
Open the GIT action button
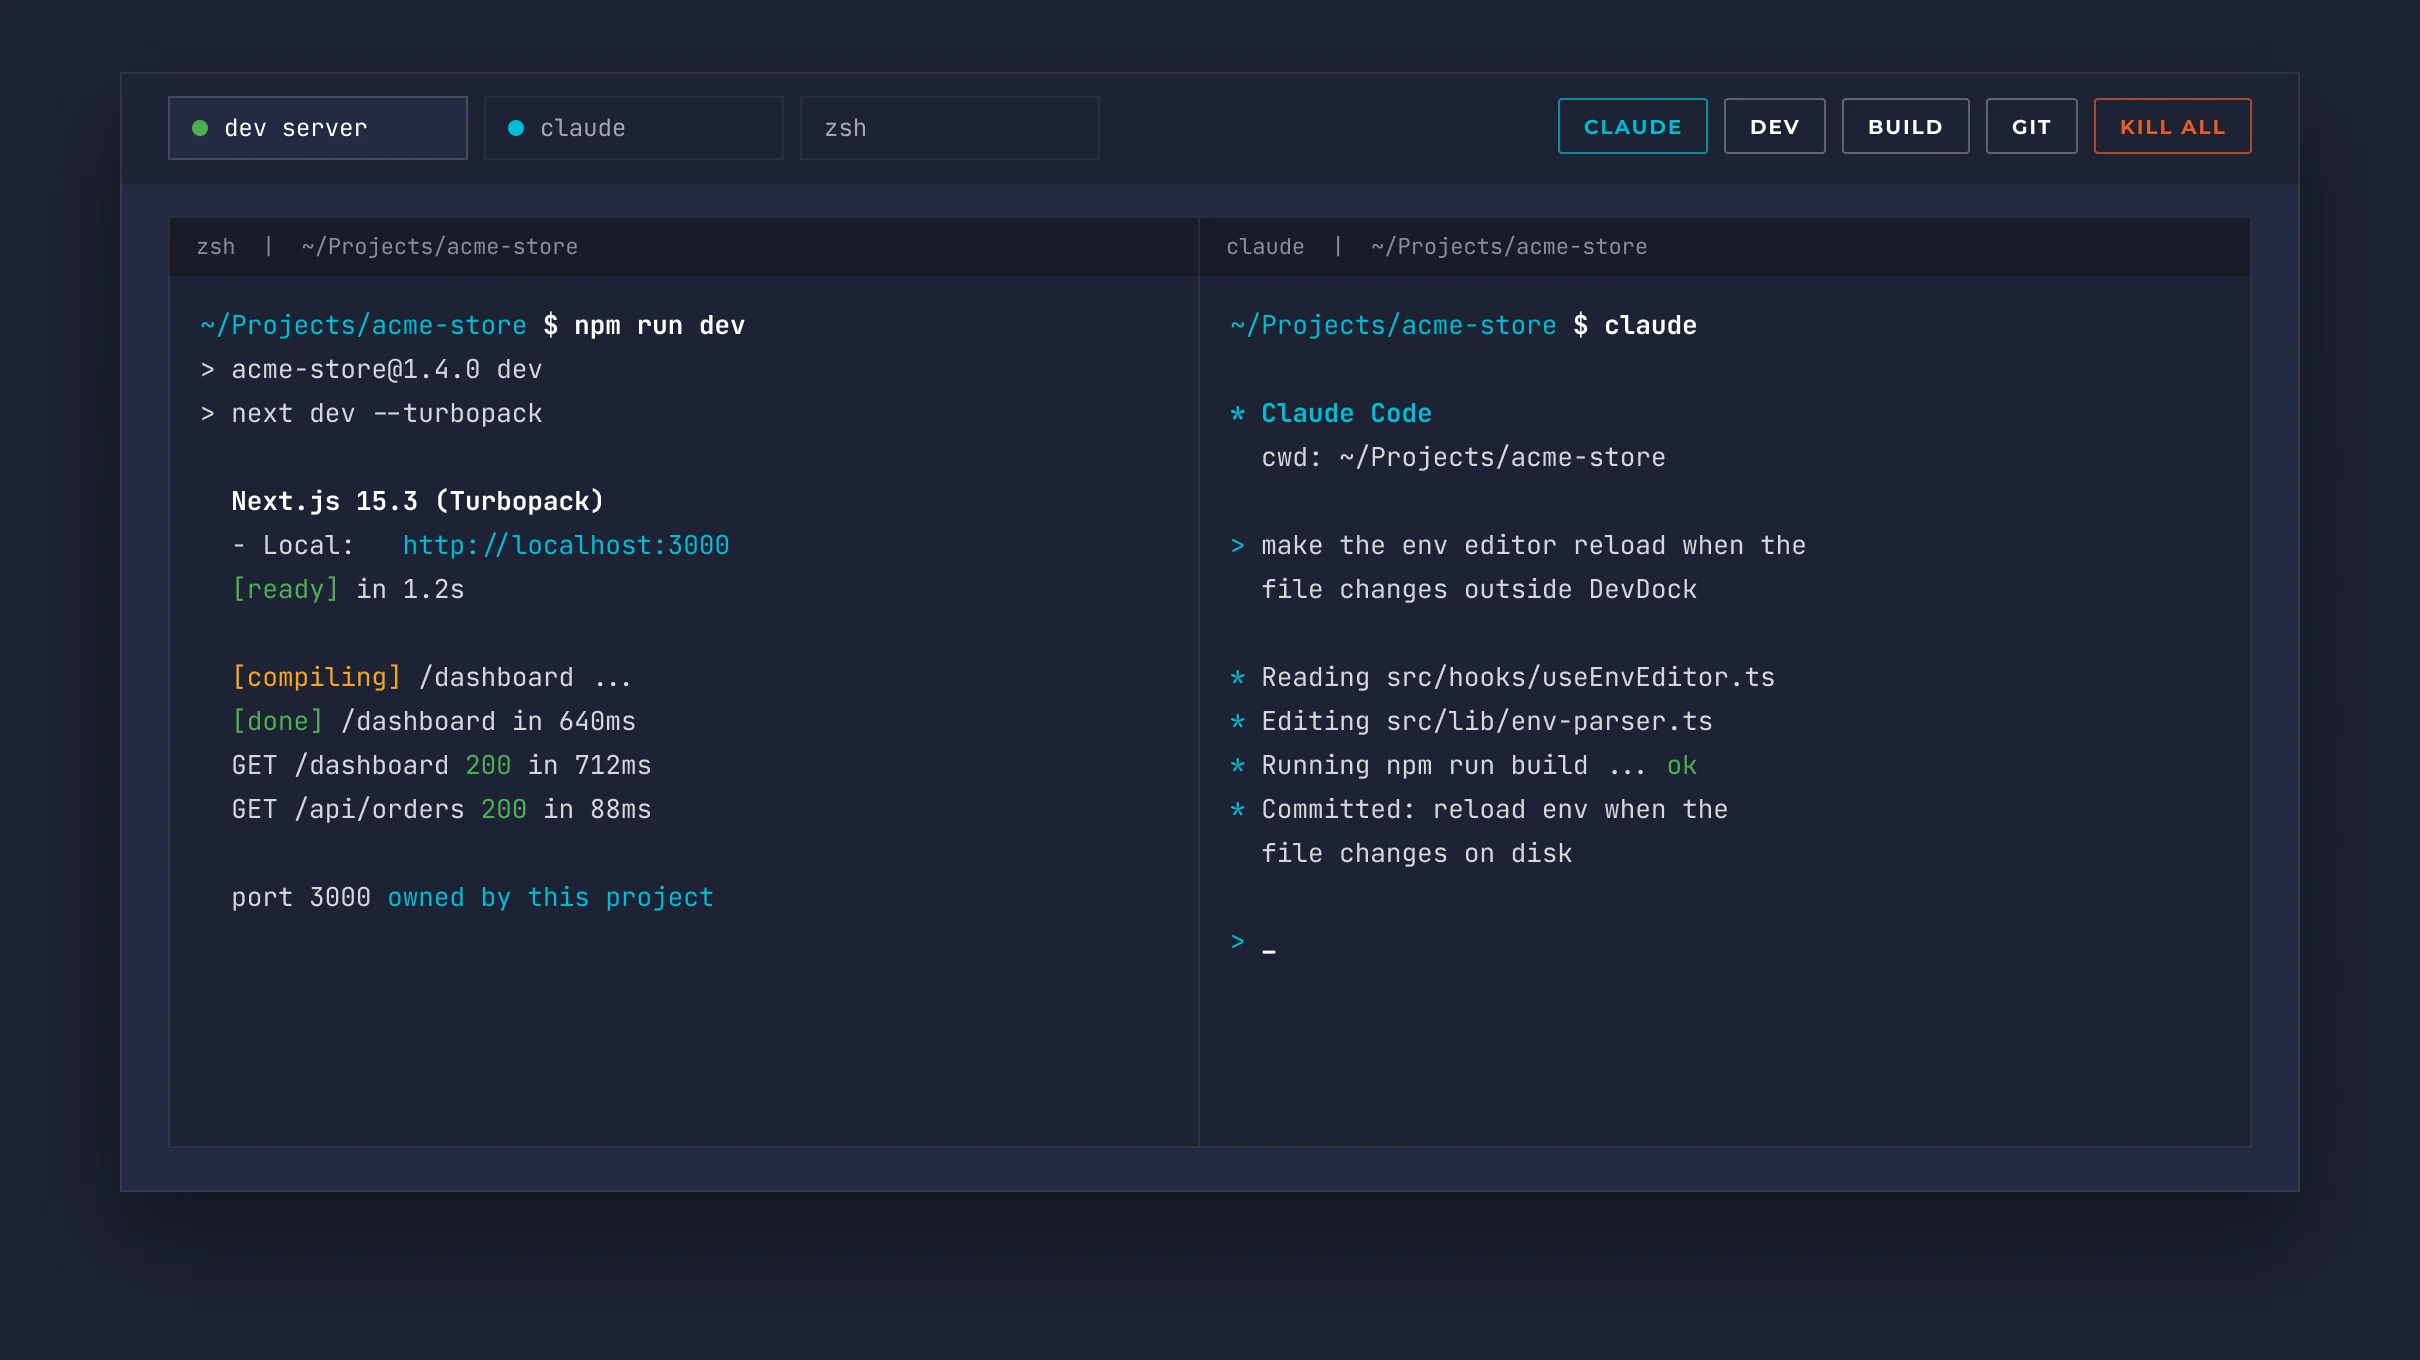coord(2031,127)
